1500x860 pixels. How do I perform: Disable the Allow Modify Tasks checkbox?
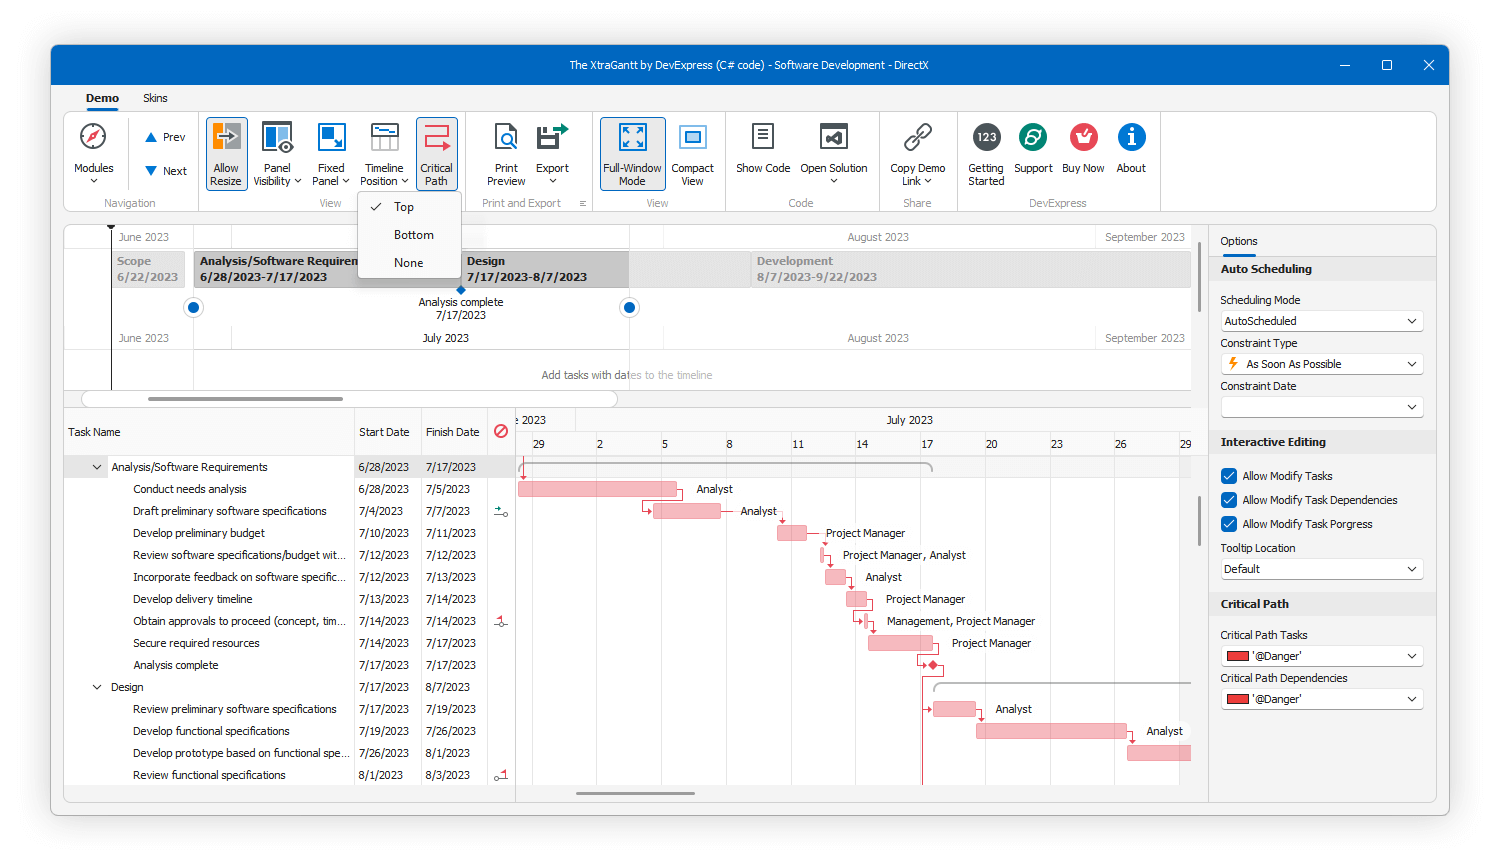[x=1229, y=475]
